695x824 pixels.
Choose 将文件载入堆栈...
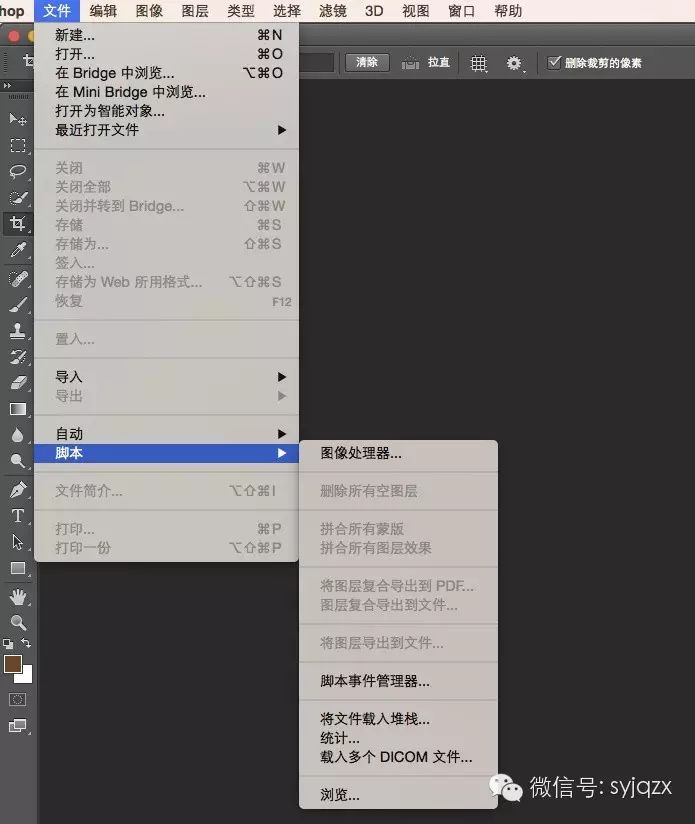[398, 719]
